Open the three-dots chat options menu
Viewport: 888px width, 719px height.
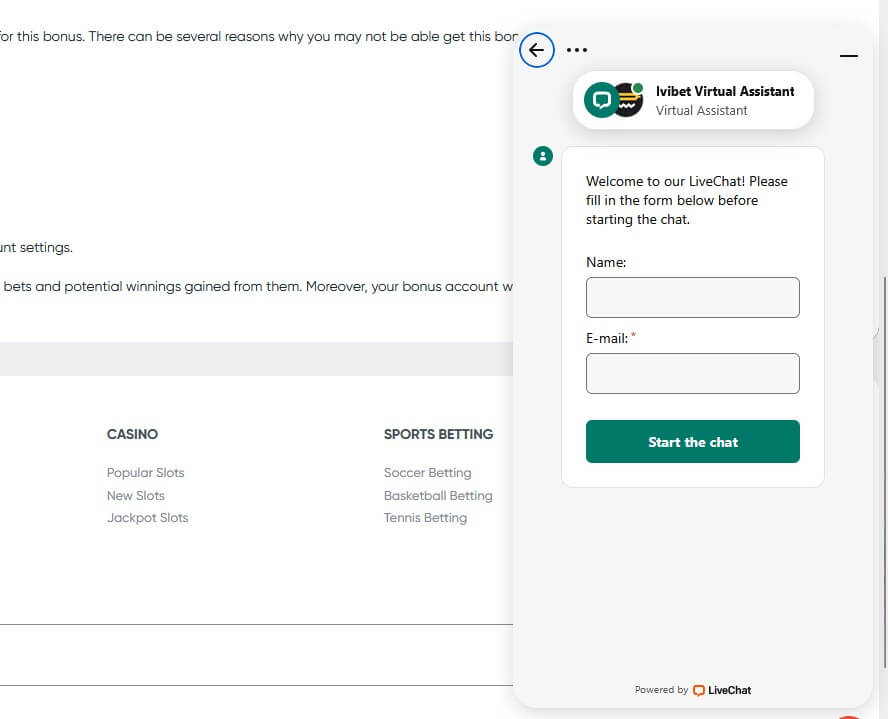pyautogui.click(x=577, y=50)
